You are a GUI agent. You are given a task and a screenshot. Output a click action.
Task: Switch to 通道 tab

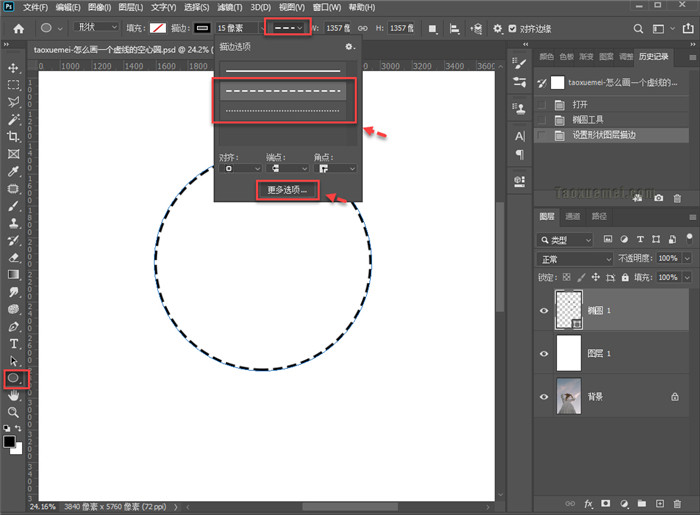[x=573, y=216]
